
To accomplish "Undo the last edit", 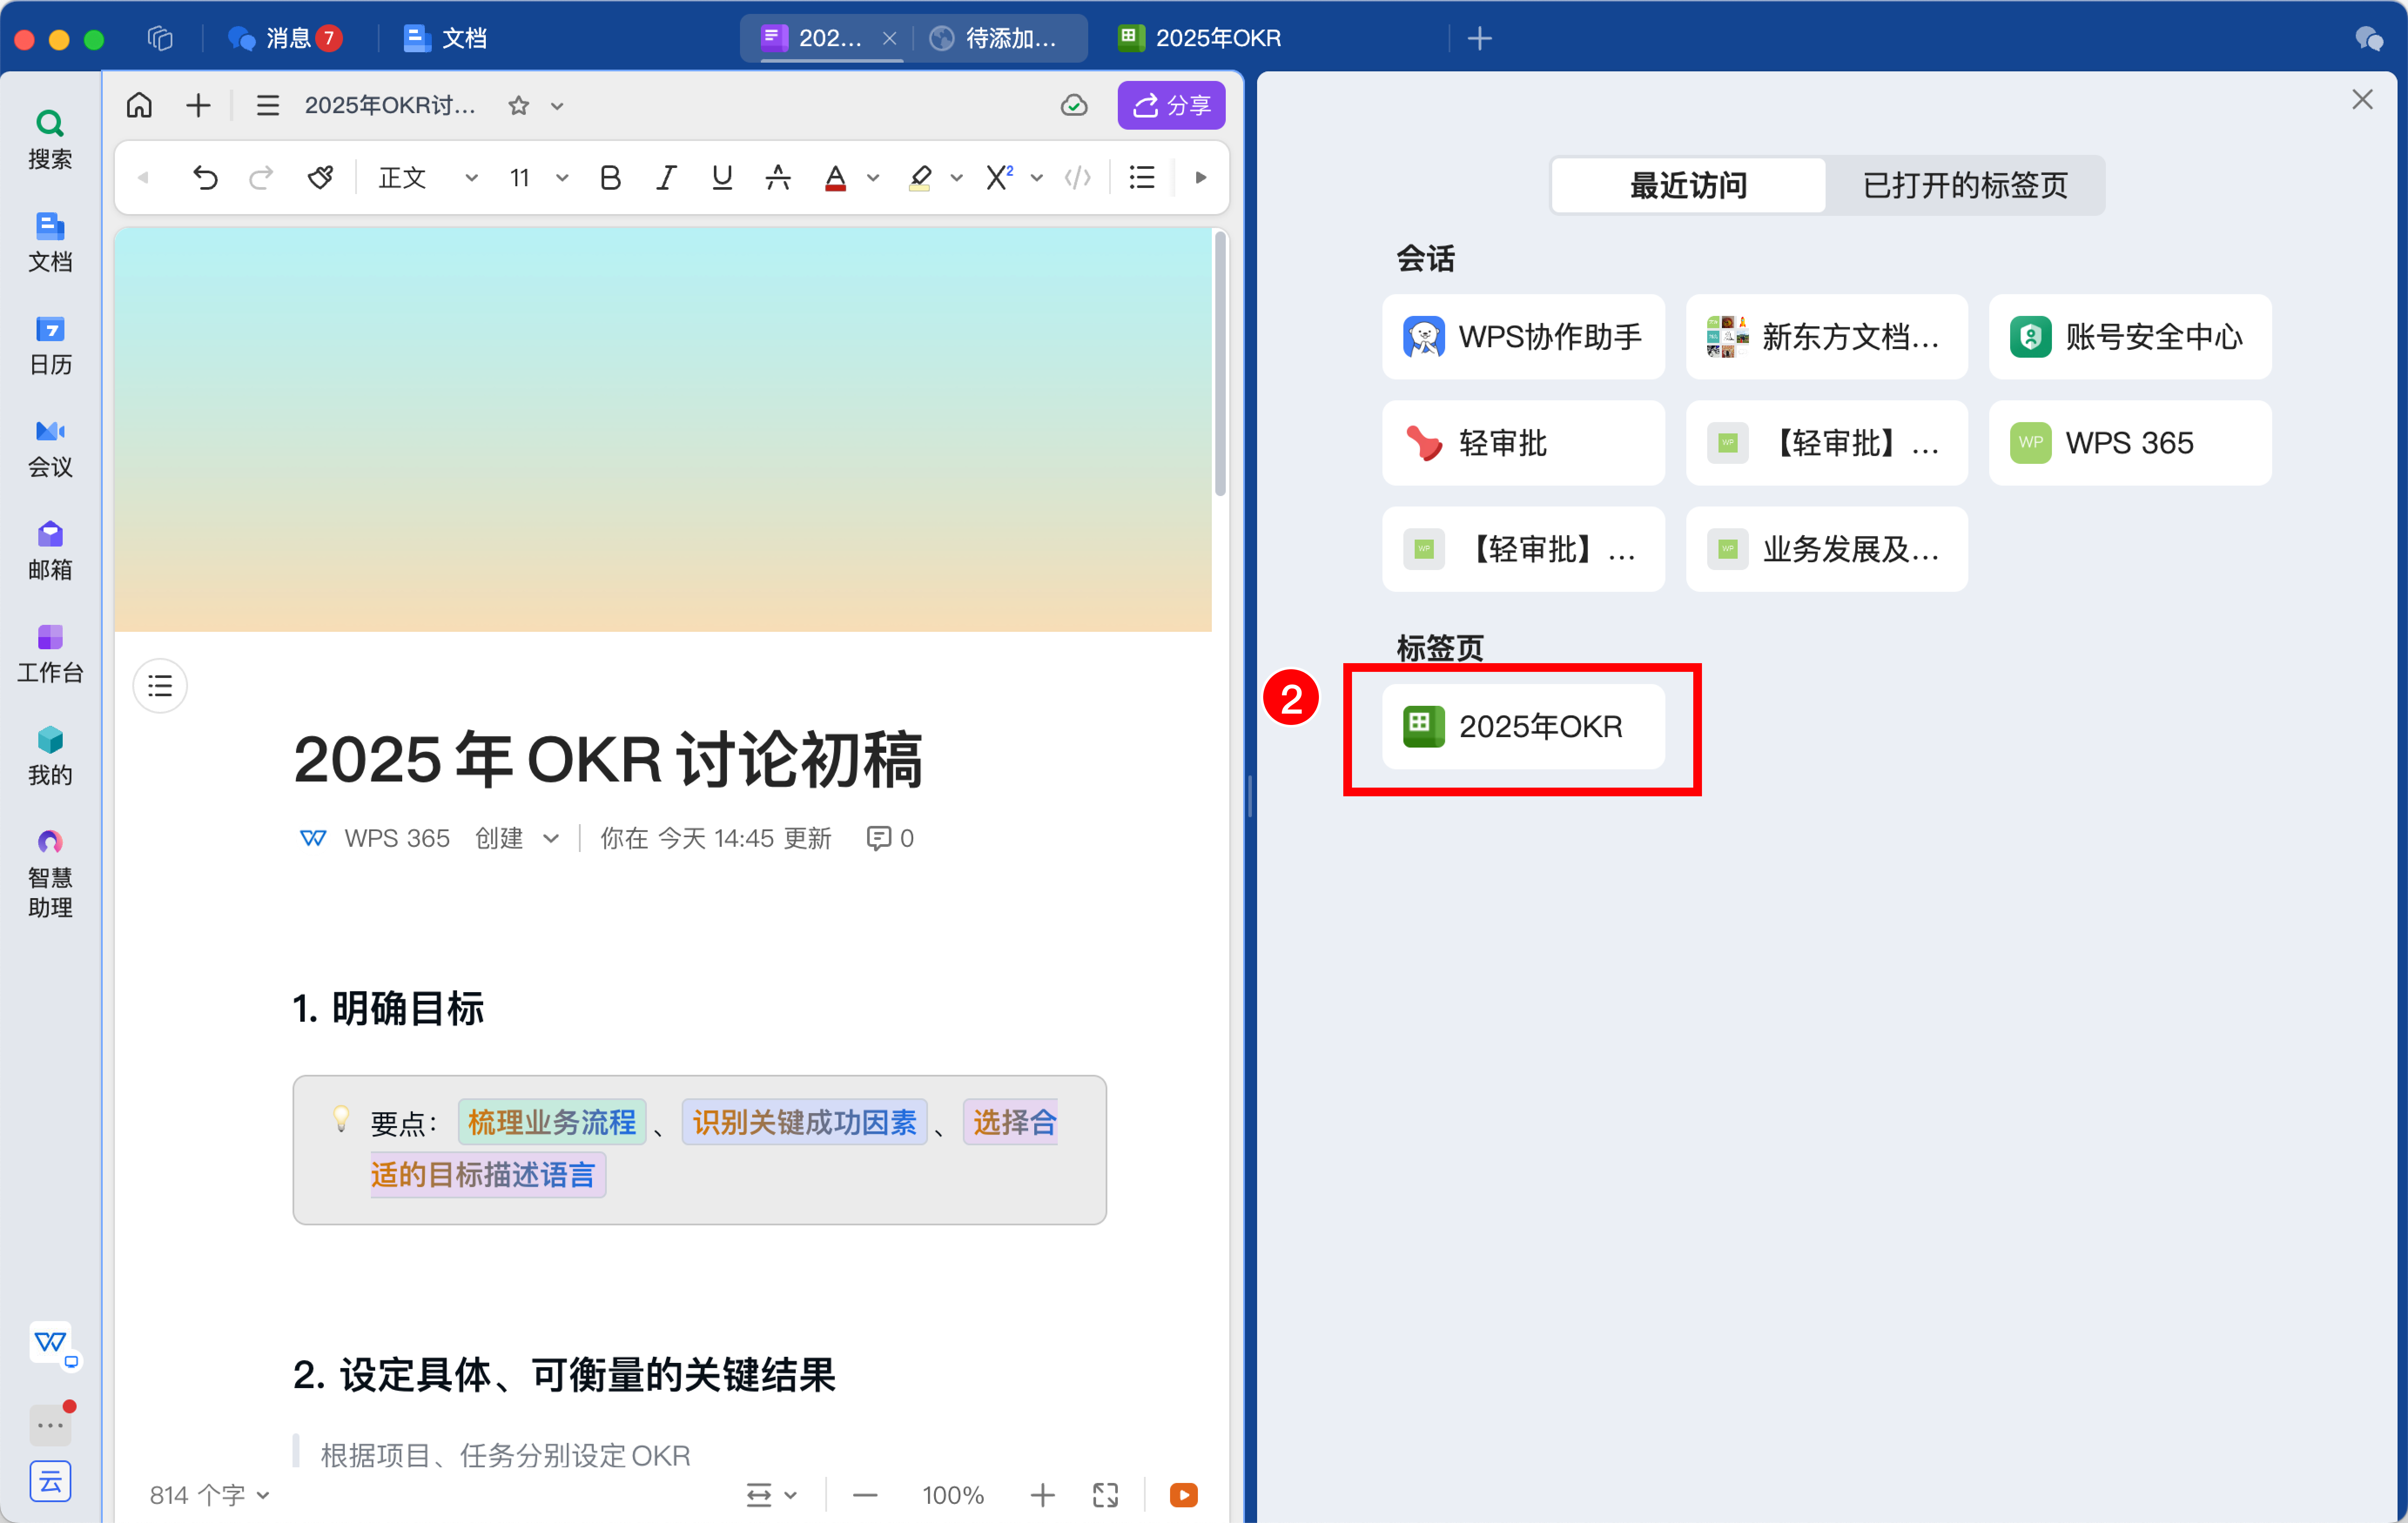I will click(205, 178).
